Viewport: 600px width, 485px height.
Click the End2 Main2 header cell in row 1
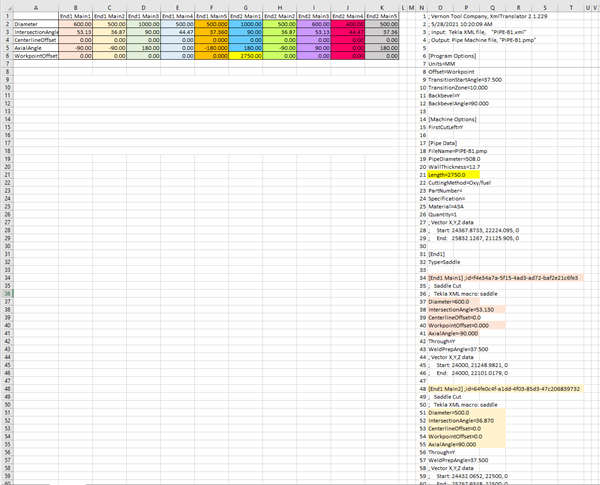(280, 16)
